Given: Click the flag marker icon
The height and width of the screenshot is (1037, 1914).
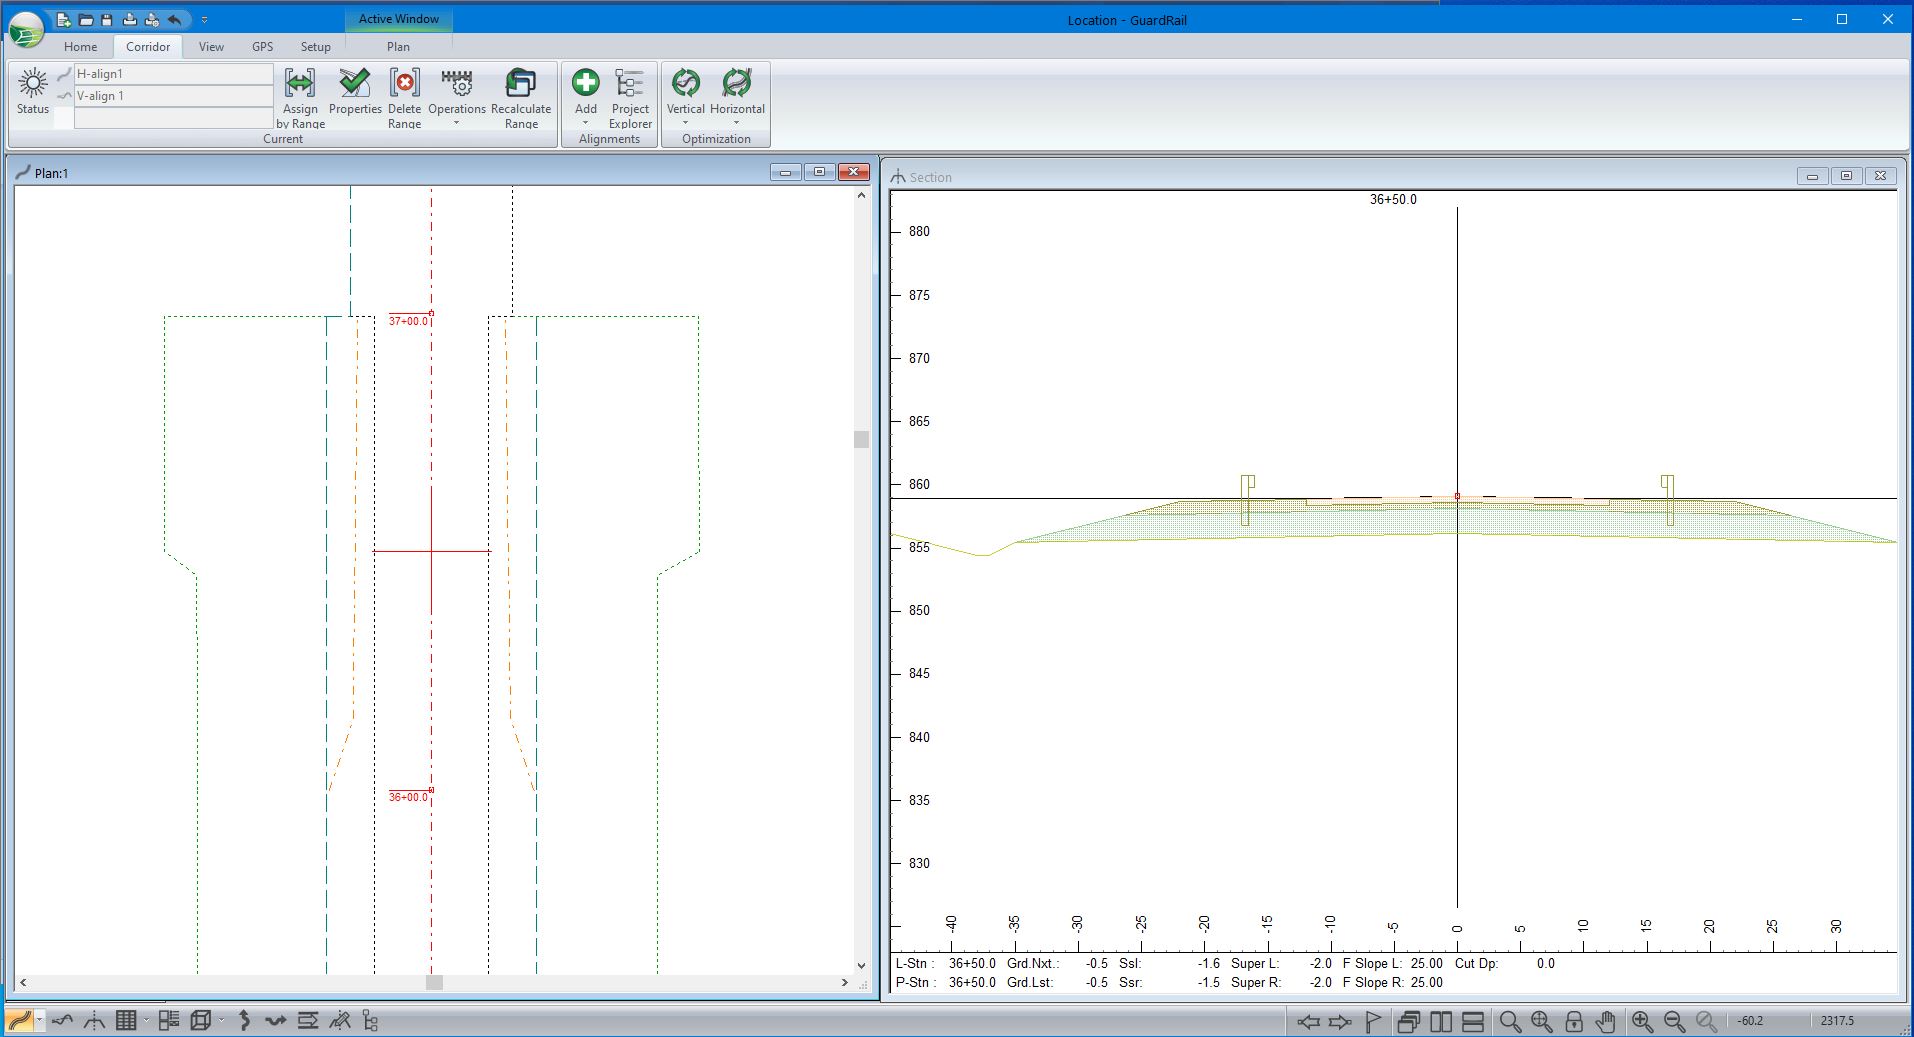Looking at the screenshot, I should click(1373, 1022).
